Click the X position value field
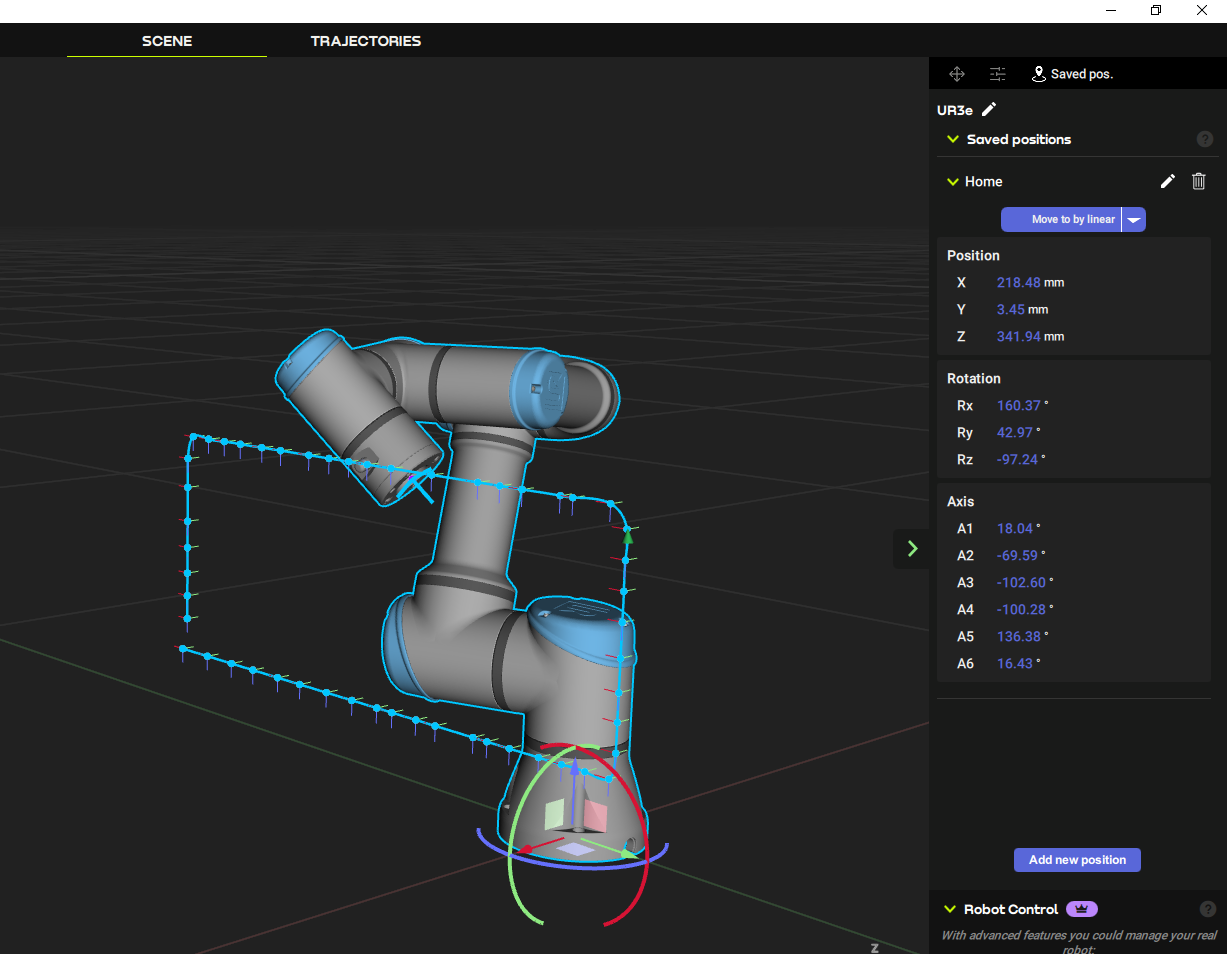The width and height of the screenshot is (1227, 954). tap(1018, 282)
